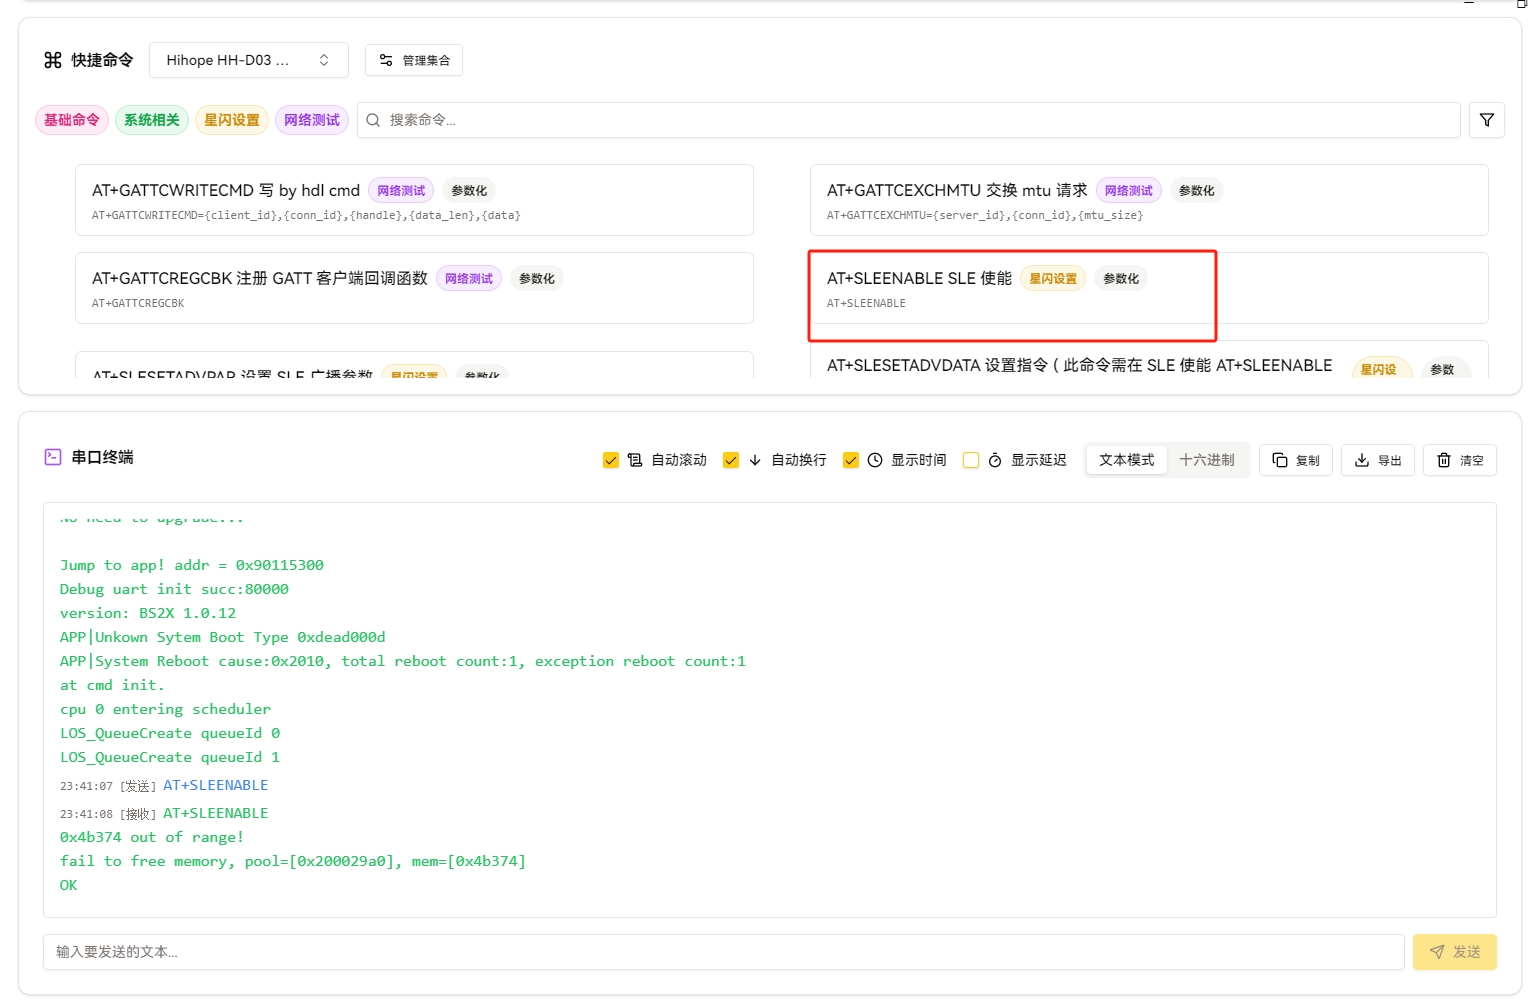Click the 'LOS_QueueCreate queueId 1' log line
1536x1006 pixels.
(x=170, y=757)
